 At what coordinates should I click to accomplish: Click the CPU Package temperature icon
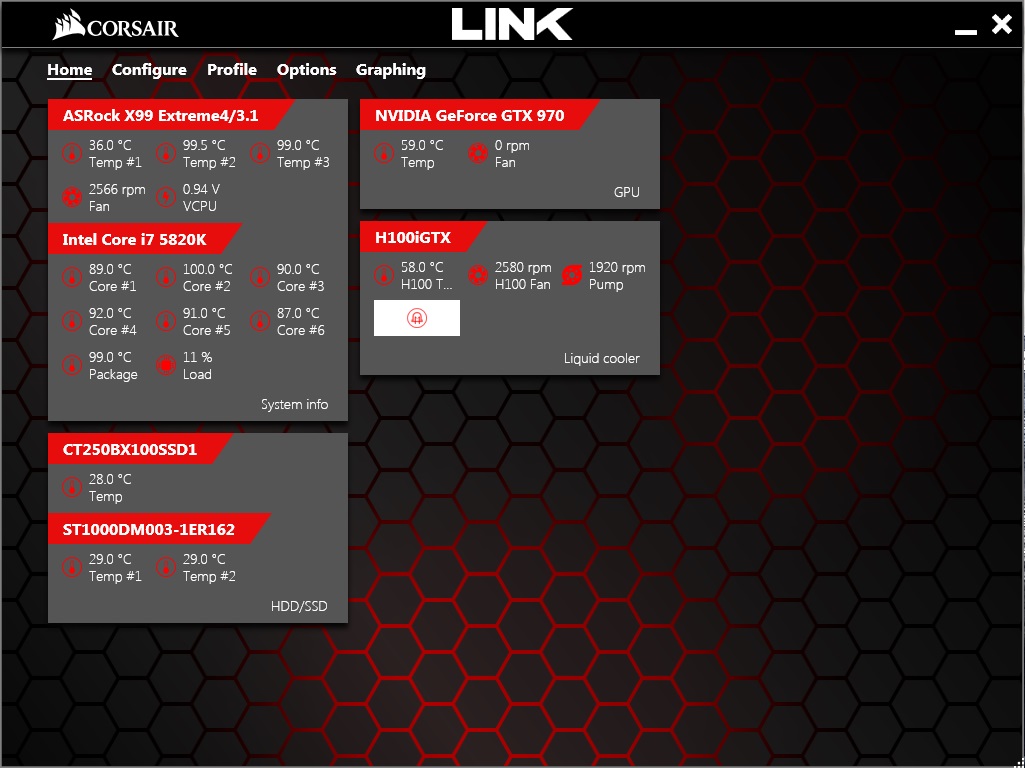[72, 365]
